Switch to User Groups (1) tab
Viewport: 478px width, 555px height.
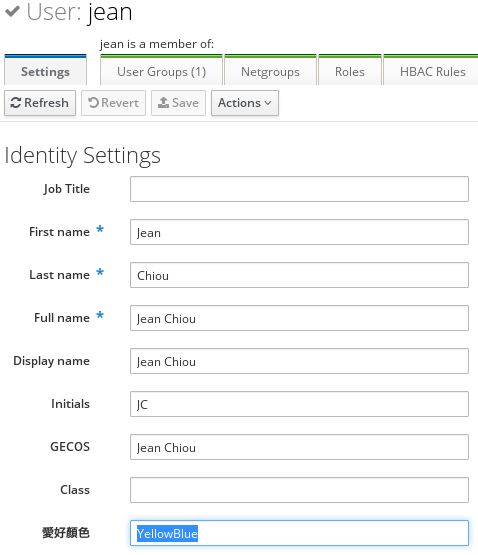coord(161,70)
